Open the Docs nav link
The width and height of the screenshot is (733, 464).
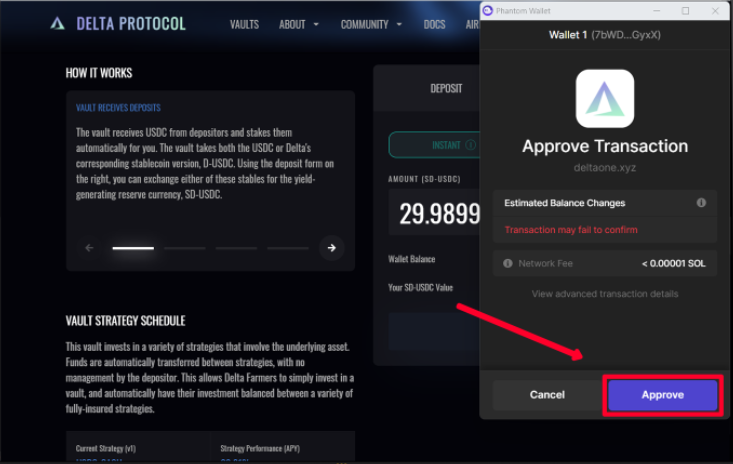coord(434,24)
